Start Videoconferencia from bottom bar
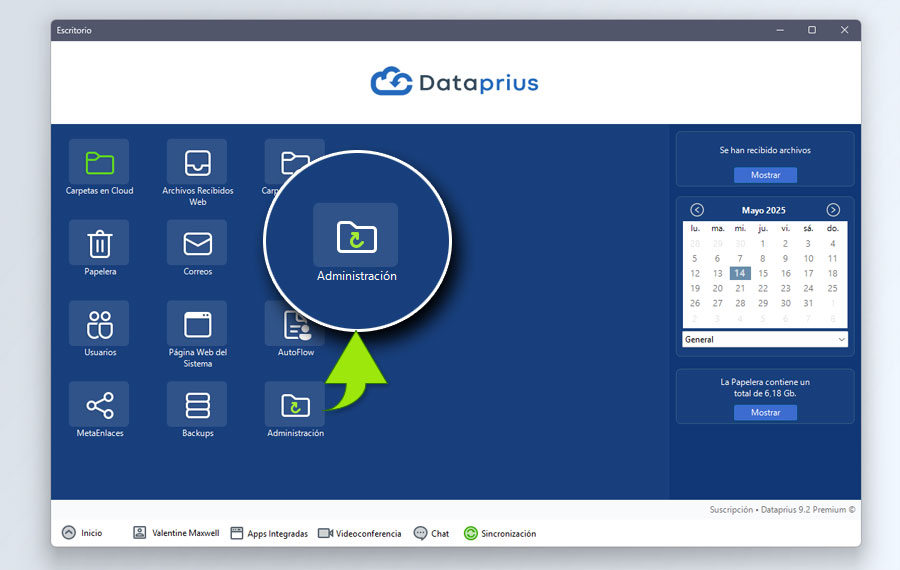This screenshot has height=570, width=900. pyautogui.click(x=368, y=534)
